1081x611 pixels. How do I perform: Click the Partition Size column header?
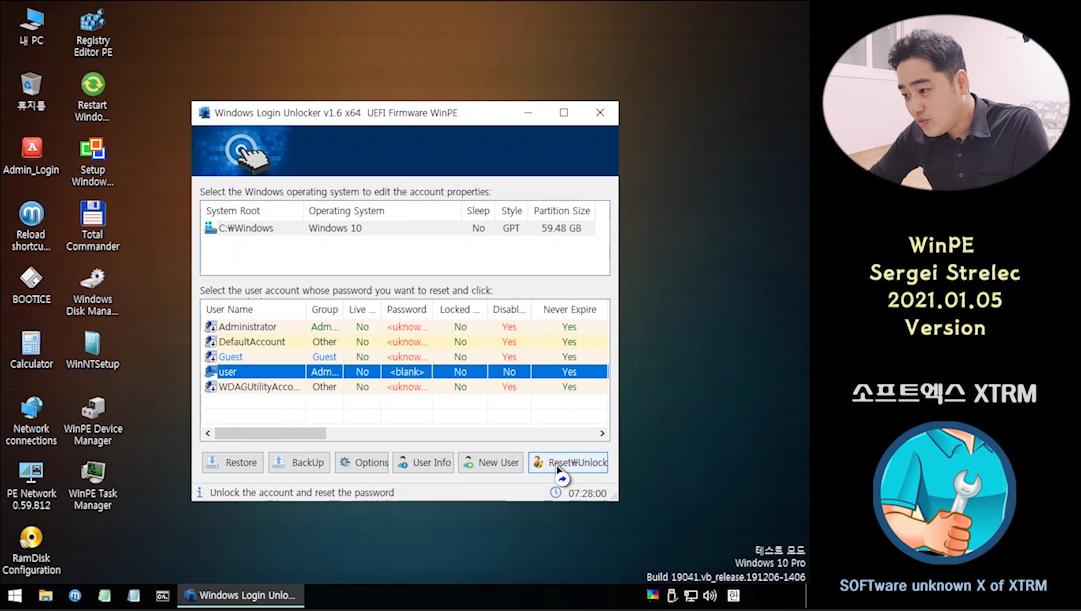561,211
